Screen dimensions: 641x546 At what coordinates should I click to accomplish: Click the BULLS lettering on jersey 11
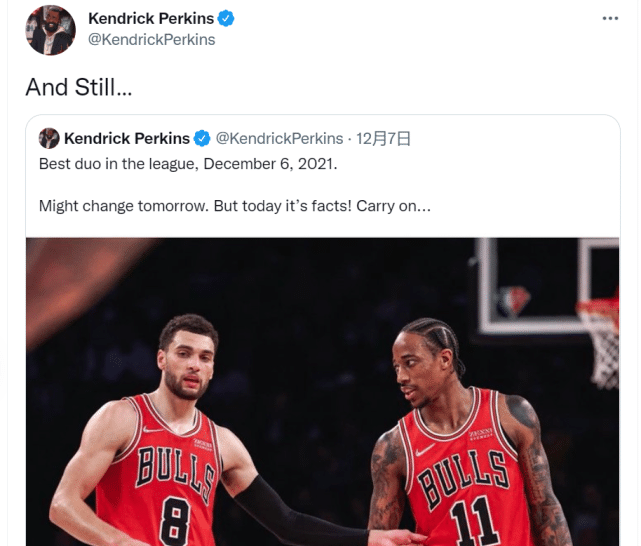coord(464,478)
